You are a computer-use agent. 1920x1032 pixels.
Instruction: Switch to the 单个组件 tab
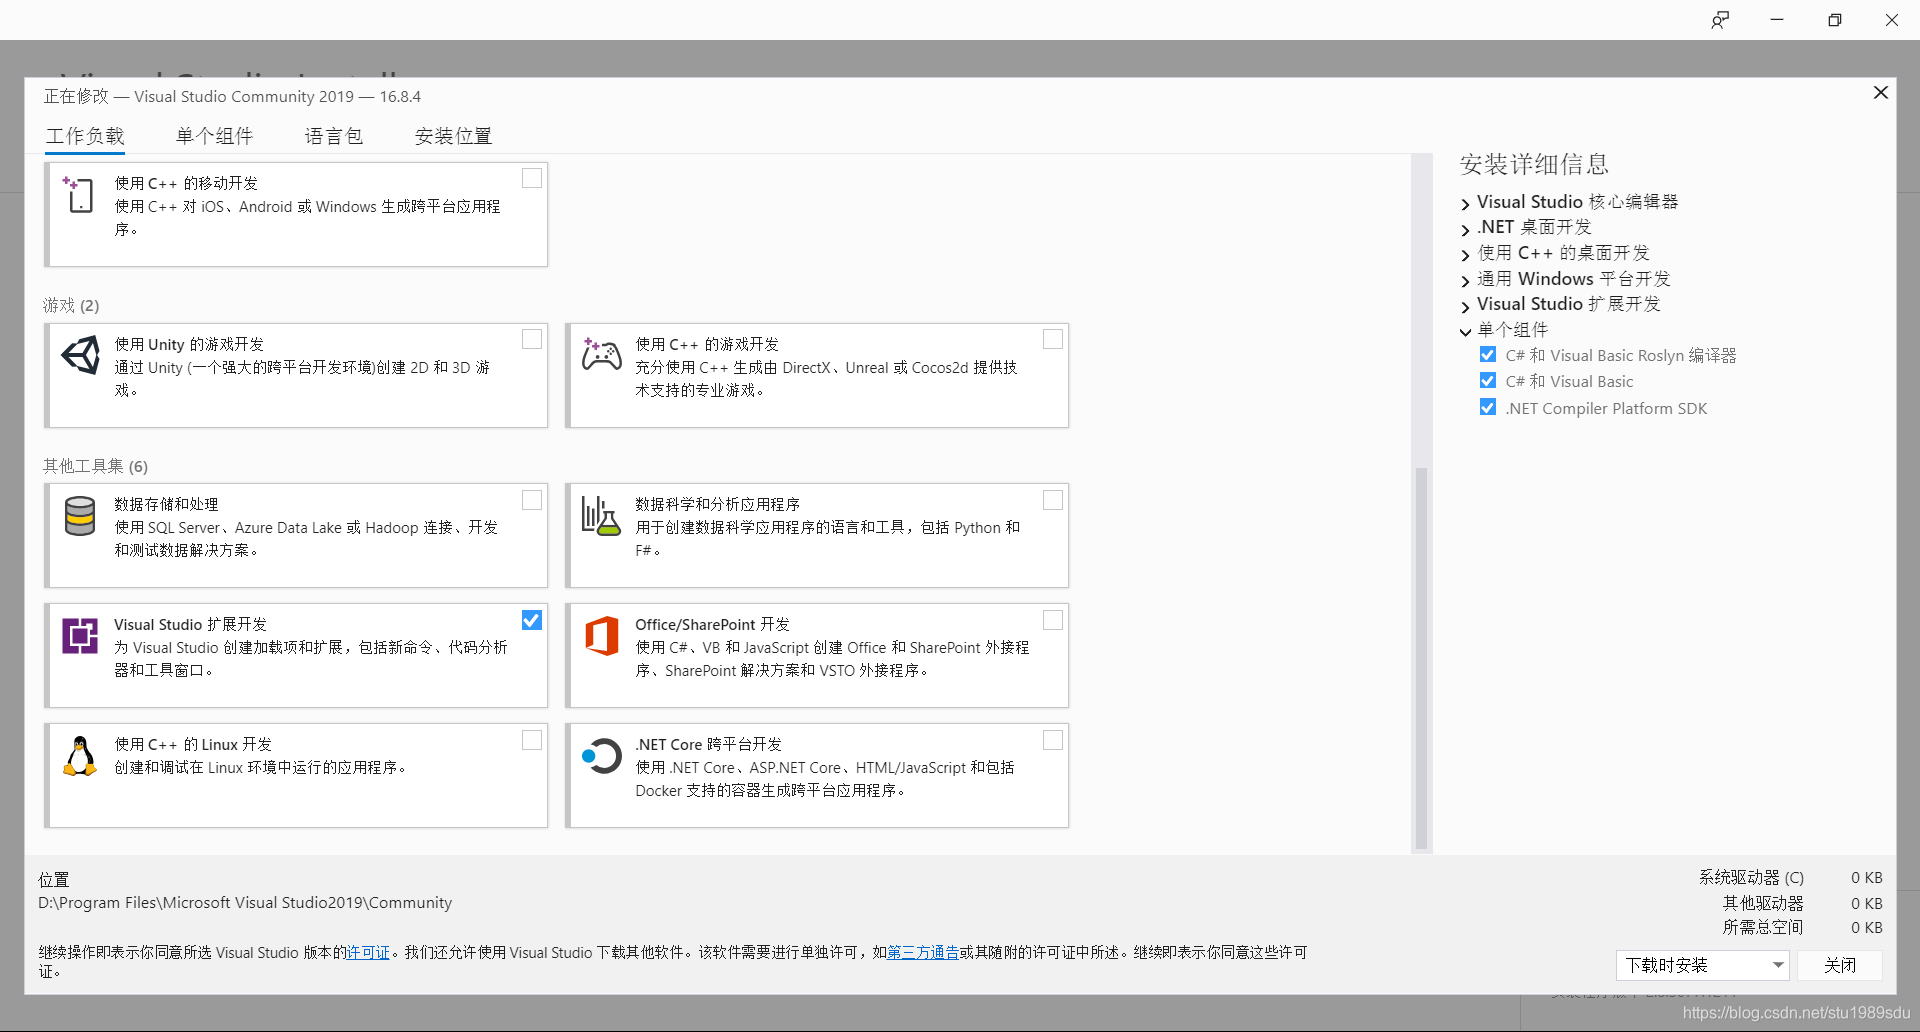coord(215,136)
